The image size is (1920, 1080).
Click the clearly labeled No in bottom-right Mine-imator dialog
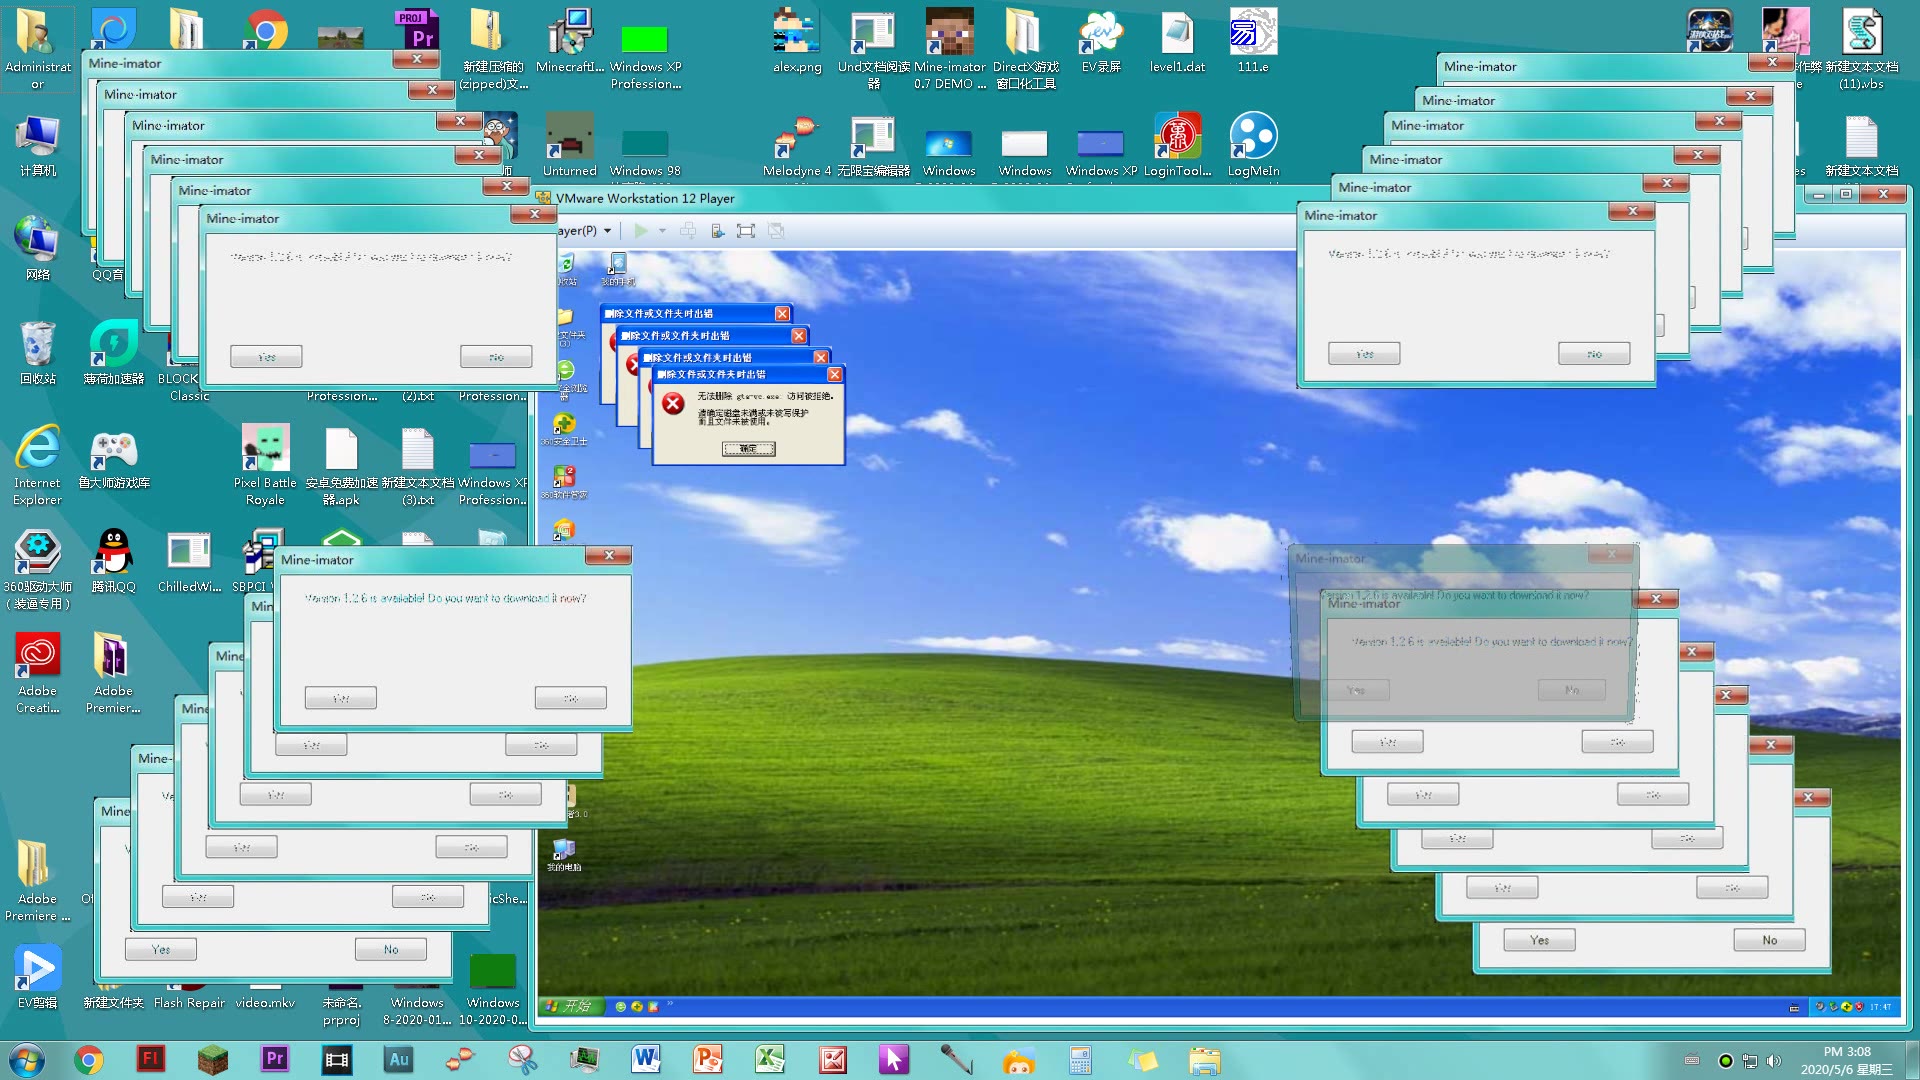click(x=1769, y=940)
